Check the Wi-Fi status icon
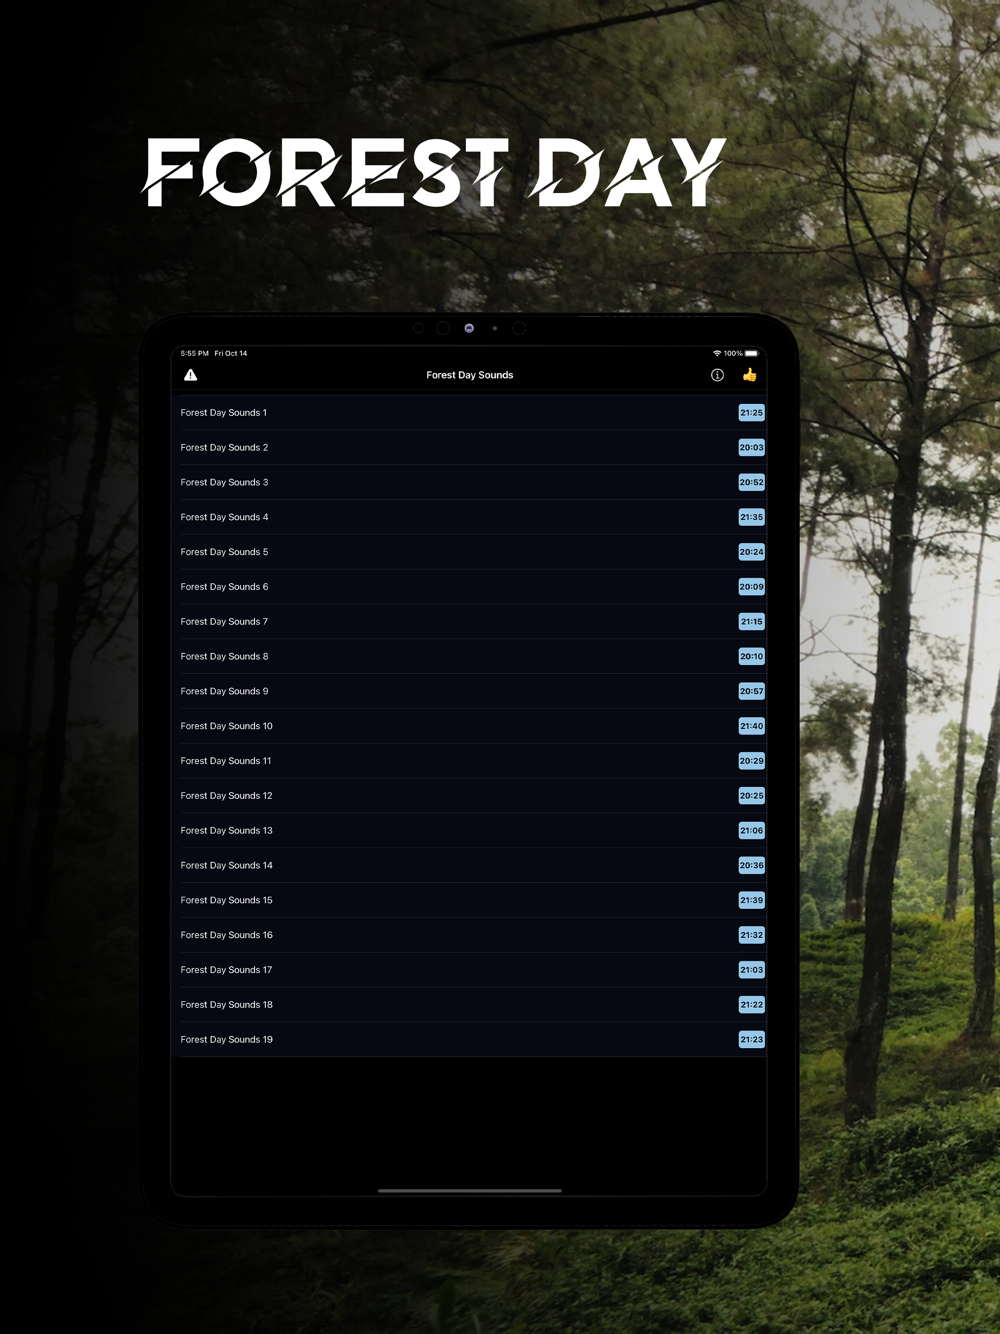This screenshot has width=1000, height=1334. (x=717, y=353)
